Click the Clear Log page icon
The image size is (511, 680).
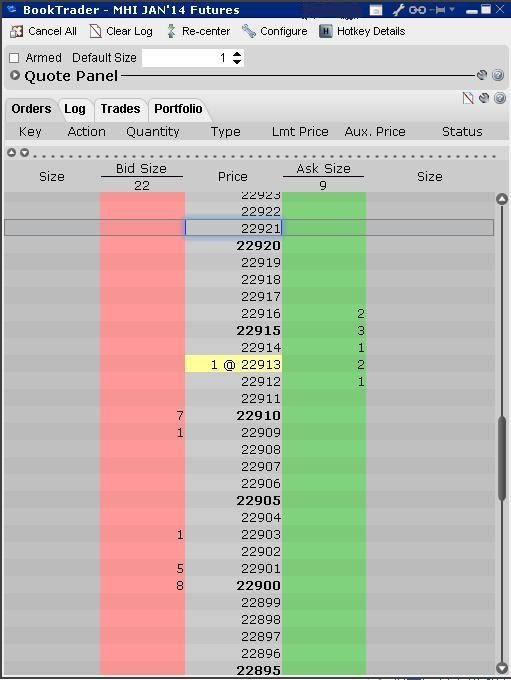[x=95, y=31]
